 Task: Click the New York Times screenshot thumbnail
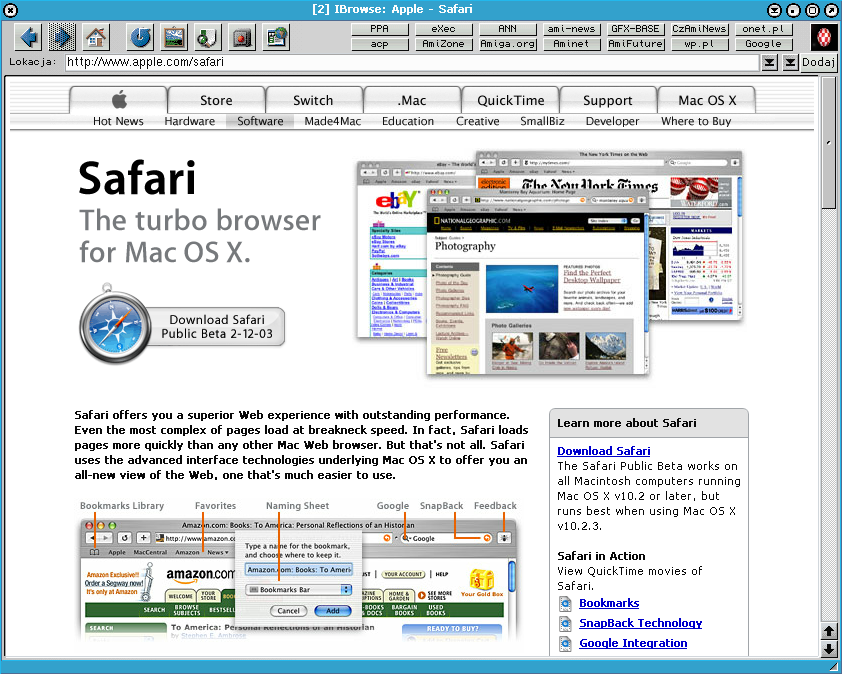(x=693, y=236)
